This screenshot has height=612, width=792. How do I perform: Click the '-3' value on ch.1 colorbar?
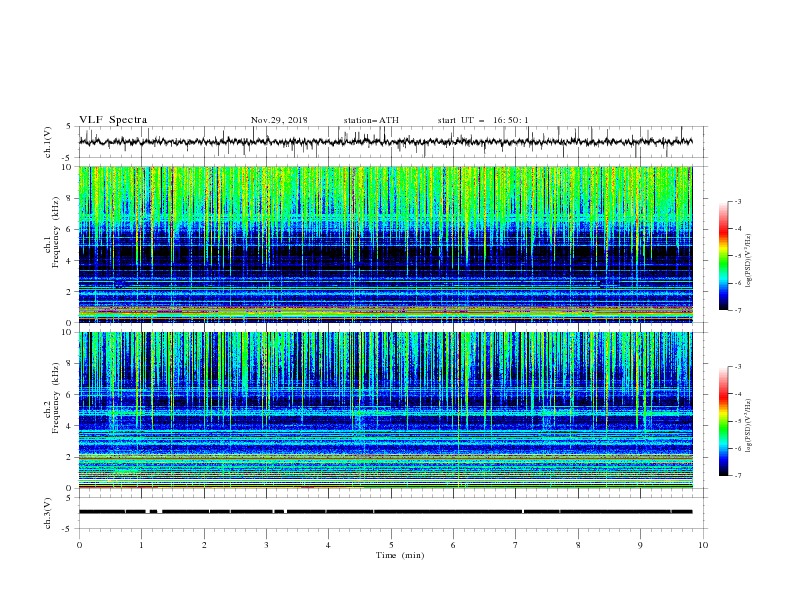[737, 201]
